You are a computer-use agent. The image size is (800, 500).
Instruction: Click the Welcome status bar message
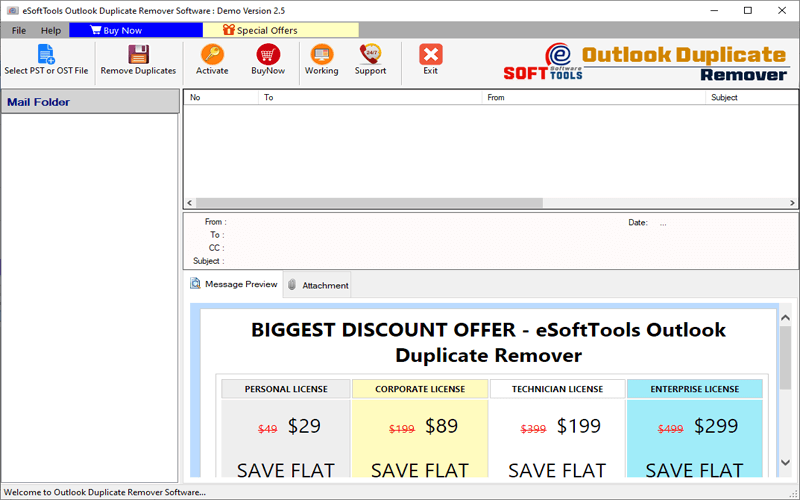tap(105, 492)
